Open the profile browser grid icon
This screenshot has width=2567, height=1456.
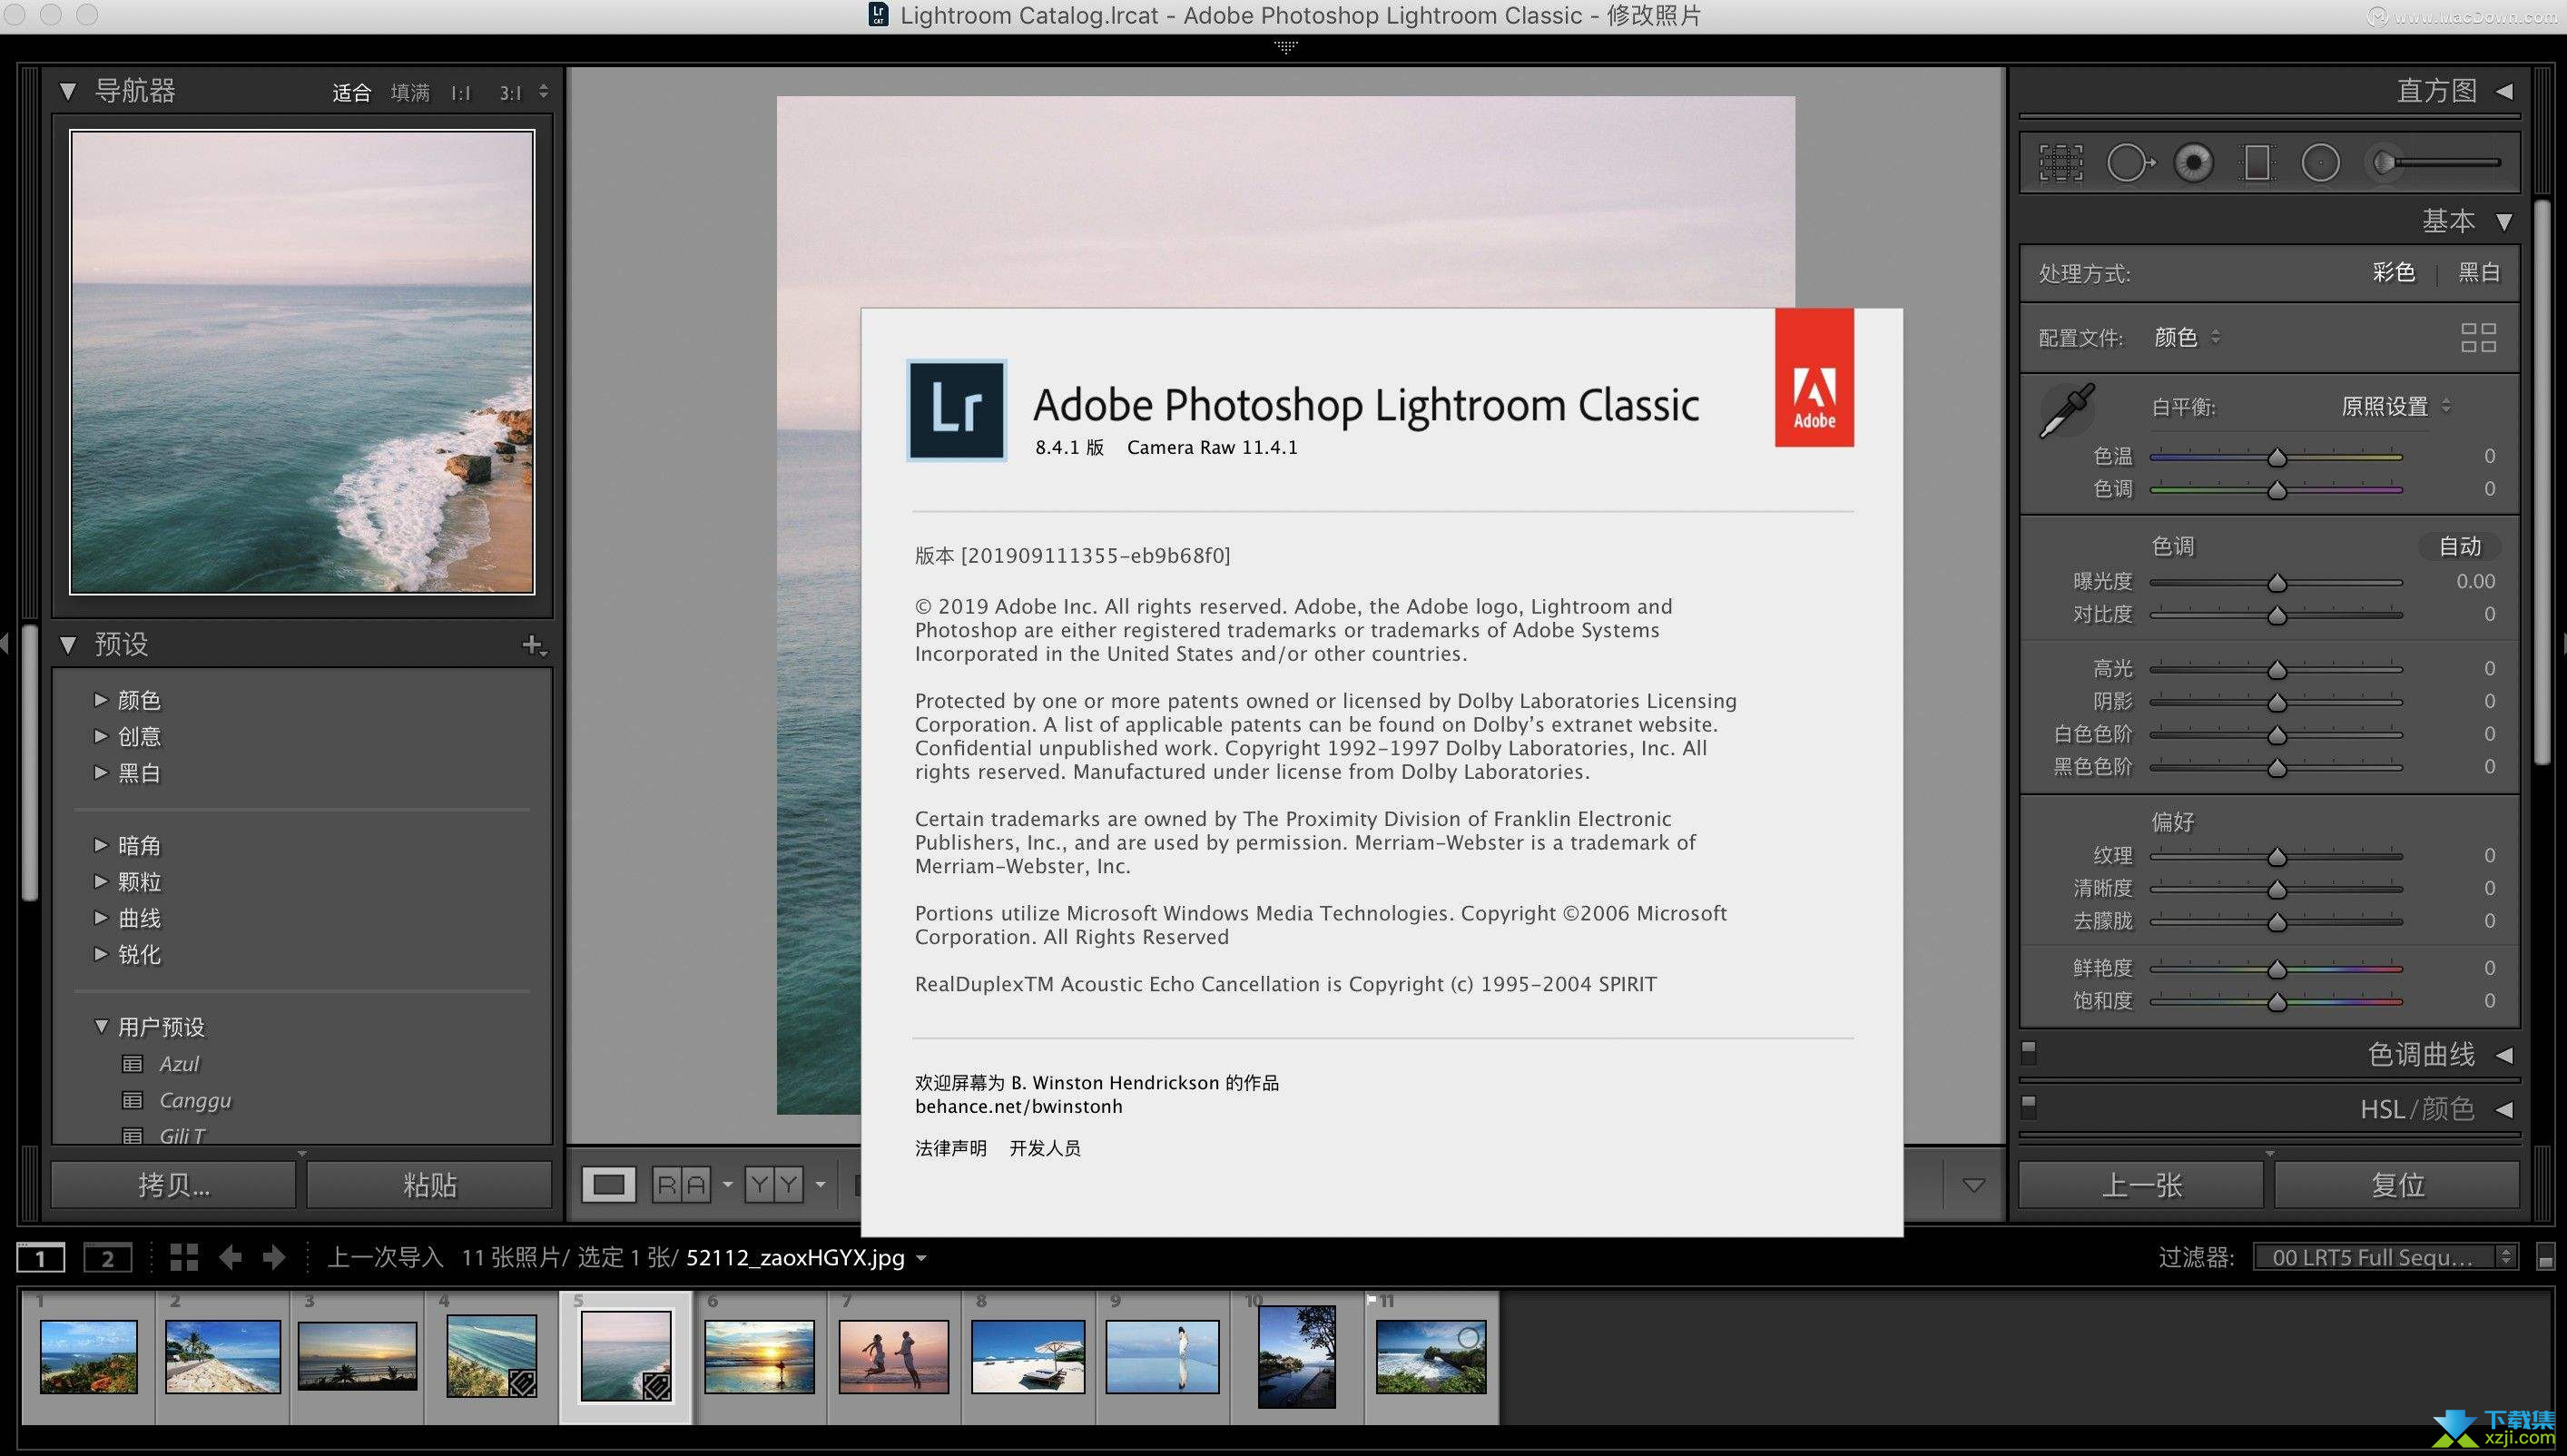(x=2478, y=337)
